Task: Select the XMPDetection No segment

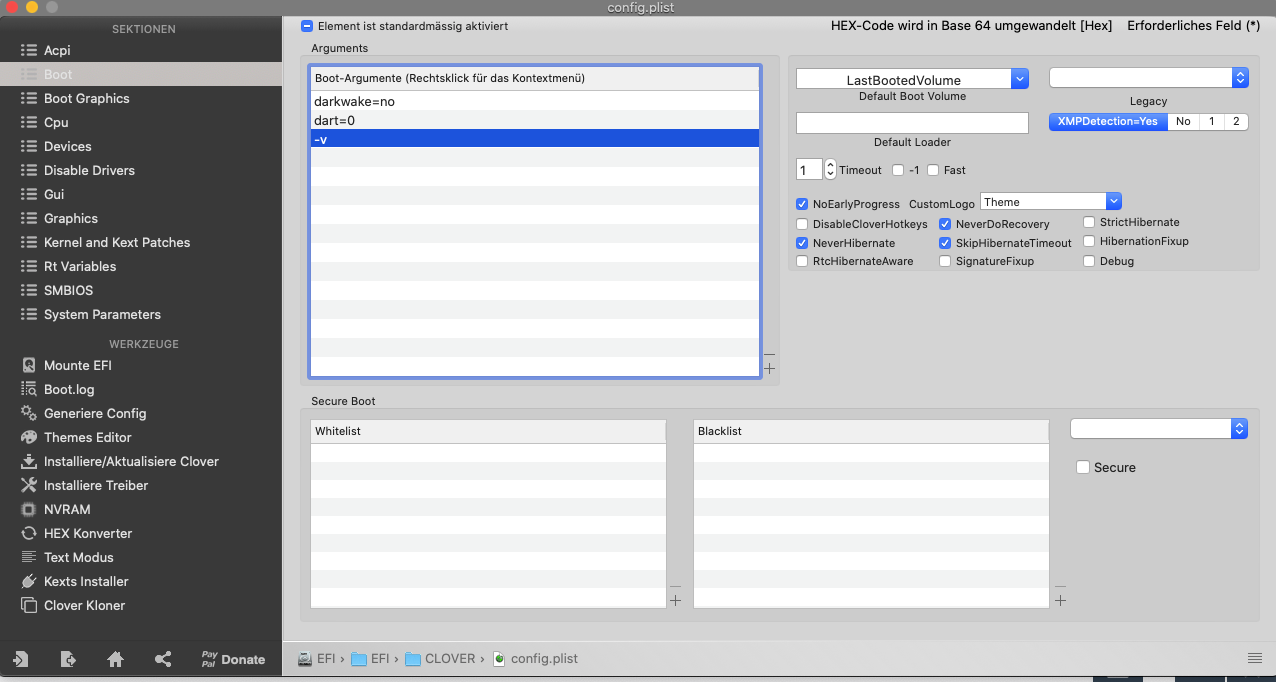Action: [x=1183, y=121]
